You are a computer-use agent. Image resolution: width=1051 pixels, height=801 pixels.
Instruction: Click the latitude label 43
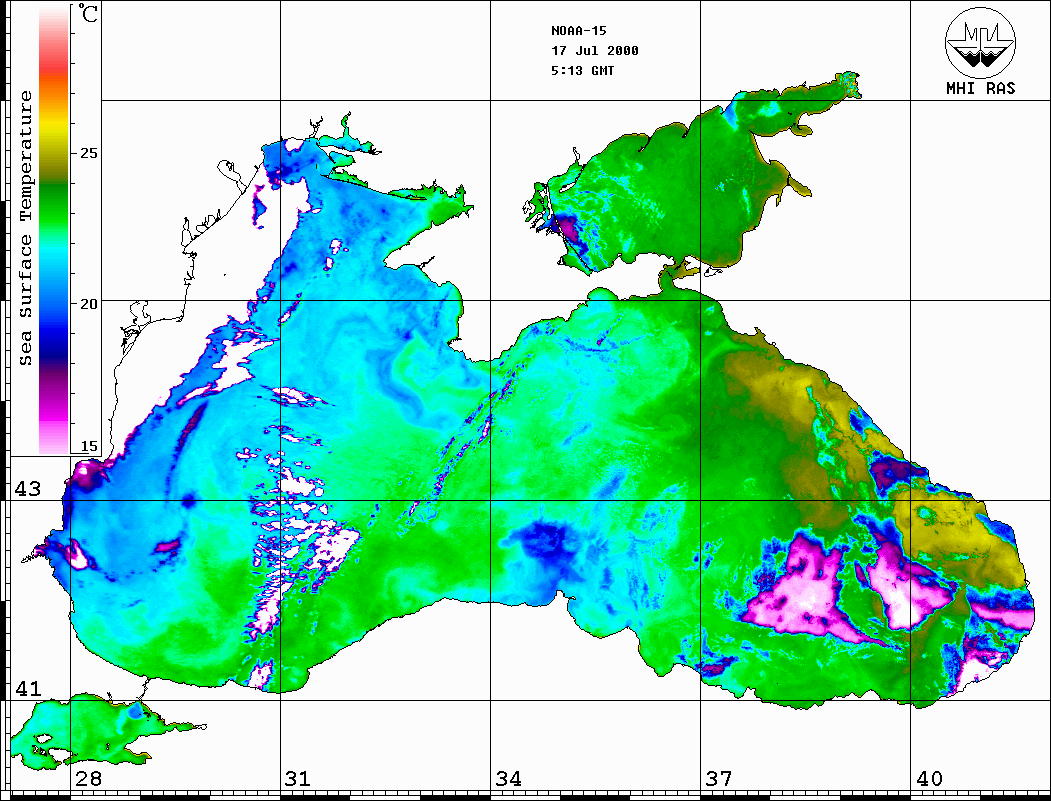click(x=27, y=489)
